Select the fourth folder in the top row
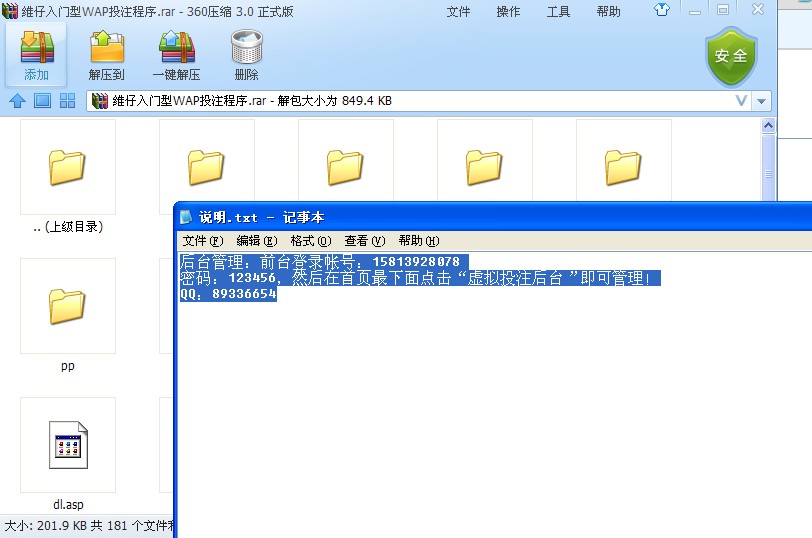Viewport: 812px width, 538px height. 484,167
